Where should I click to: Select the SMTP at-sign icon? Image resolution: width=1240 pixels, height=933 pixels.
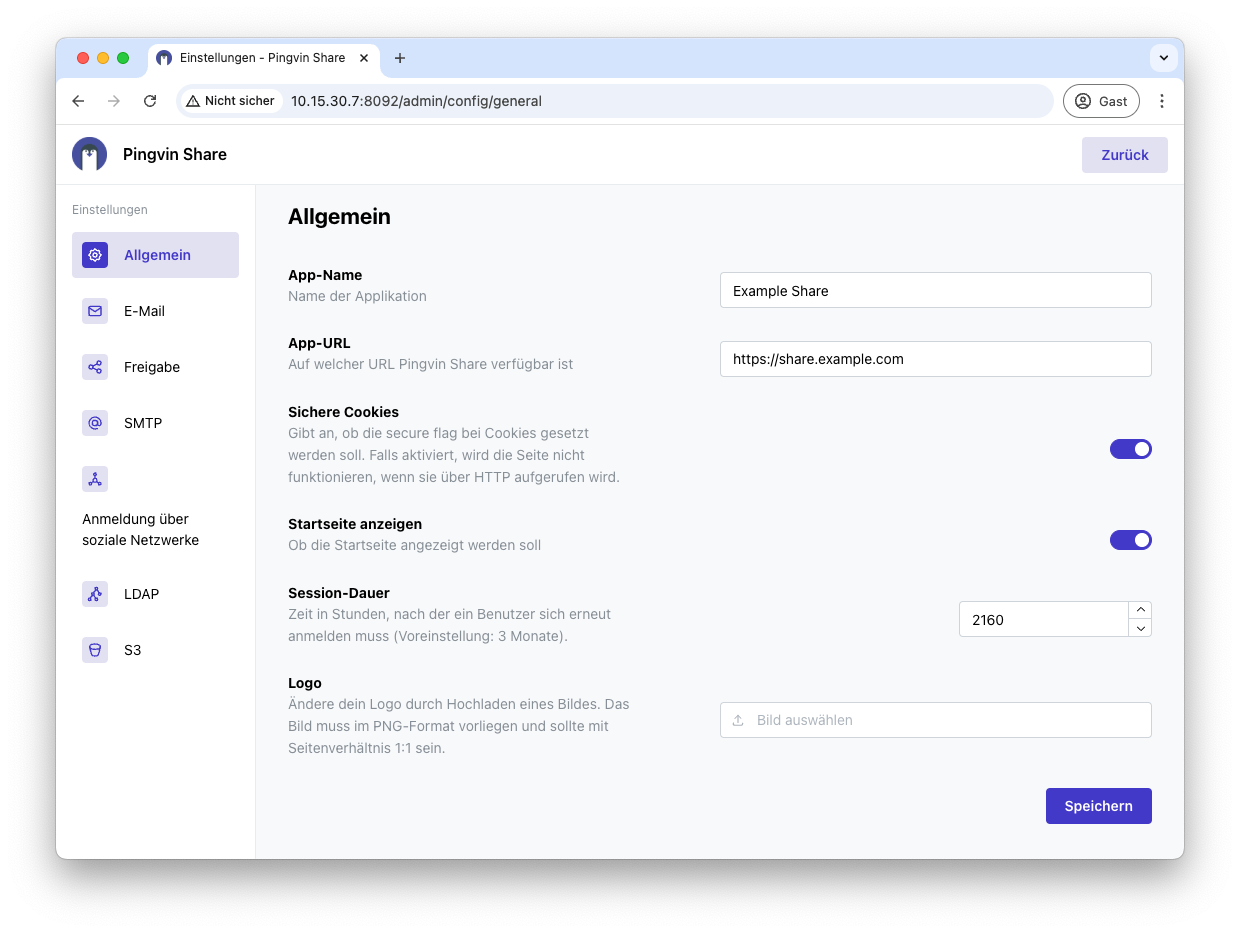coord(95,423)
